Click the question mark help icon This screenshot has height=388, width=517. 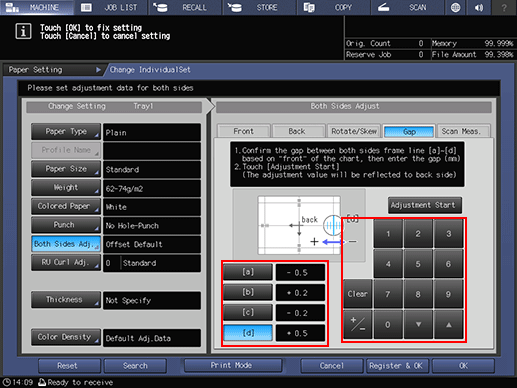point(504,7)
